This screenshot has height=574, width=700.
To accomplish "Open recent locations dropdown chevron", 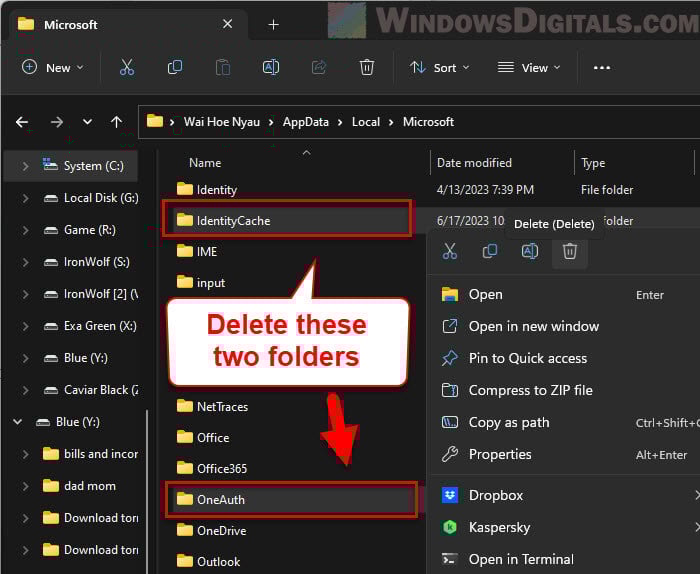I will 88,121.
